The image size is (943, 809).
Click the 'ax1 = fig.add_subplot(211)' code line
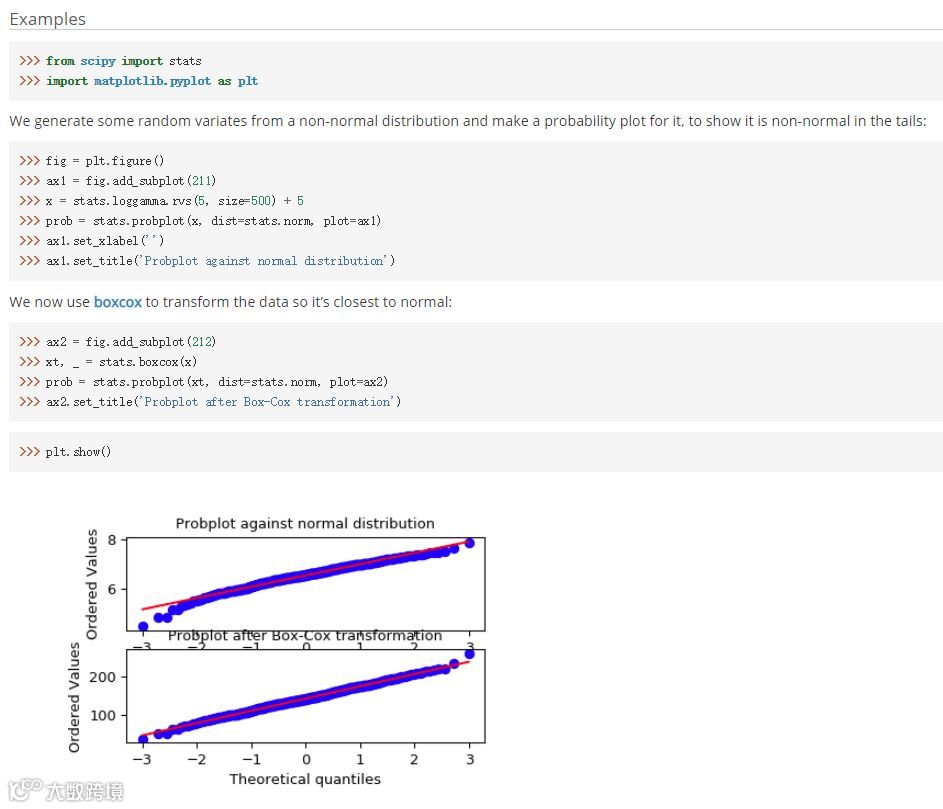pyautogui.click(x=130, y=180)
